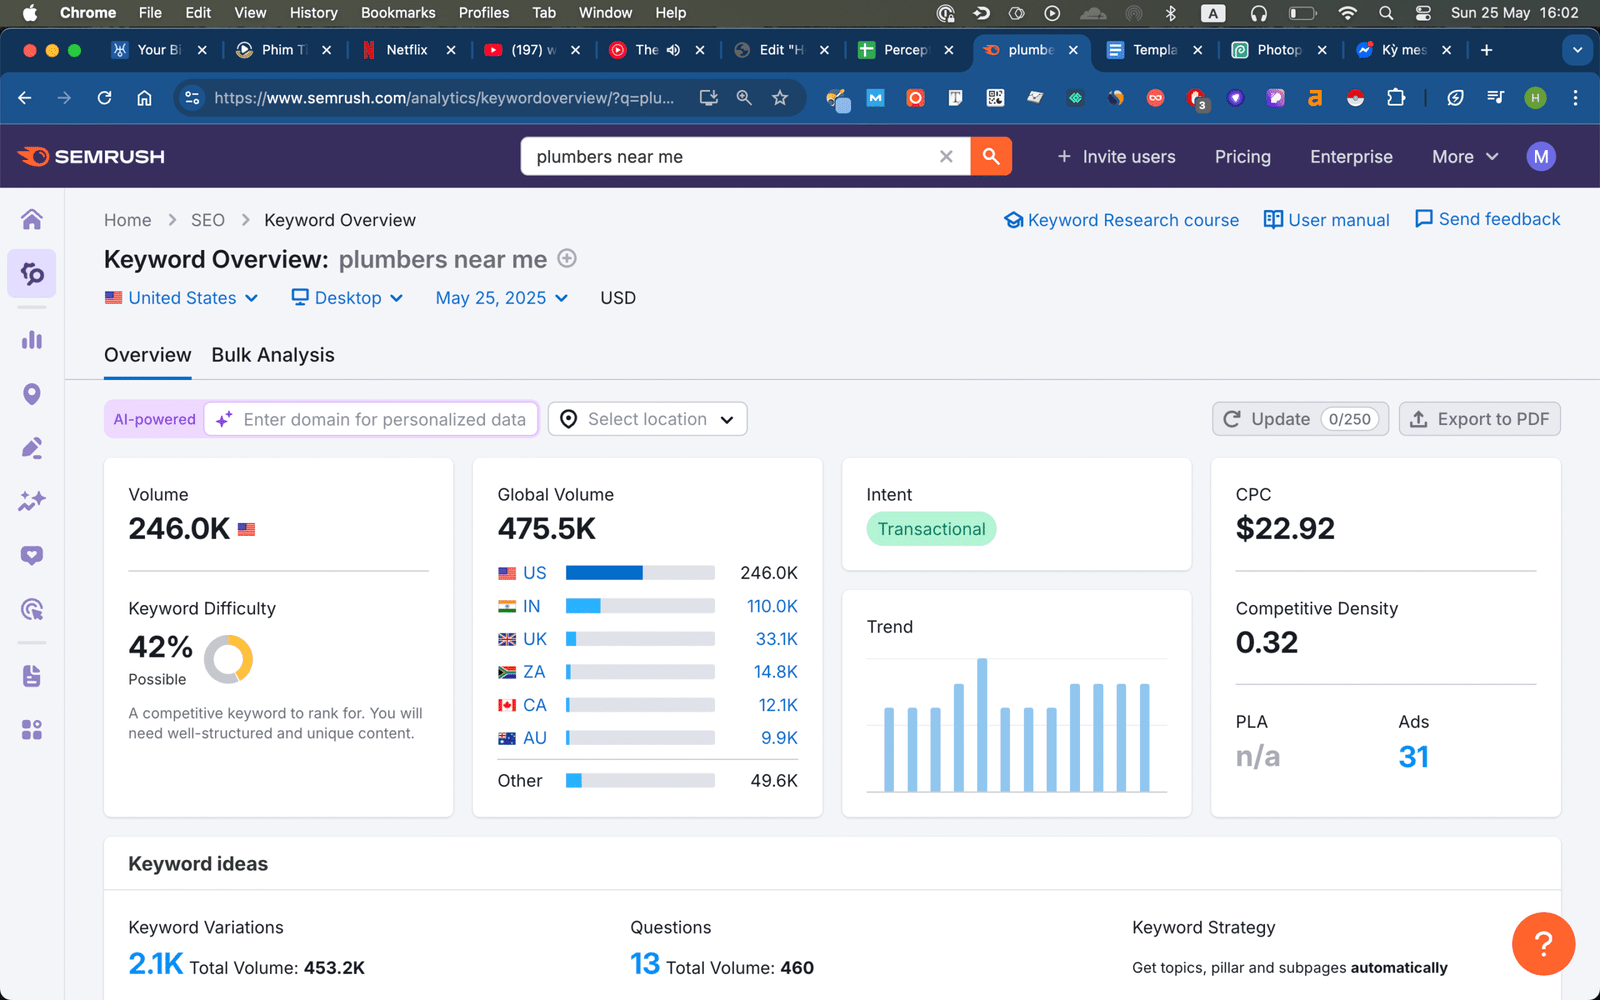Viewport: 1600px width, 1000px height.
Task: Open the Pricing link
Action: pyautogui.click(x=1243, y=156)
